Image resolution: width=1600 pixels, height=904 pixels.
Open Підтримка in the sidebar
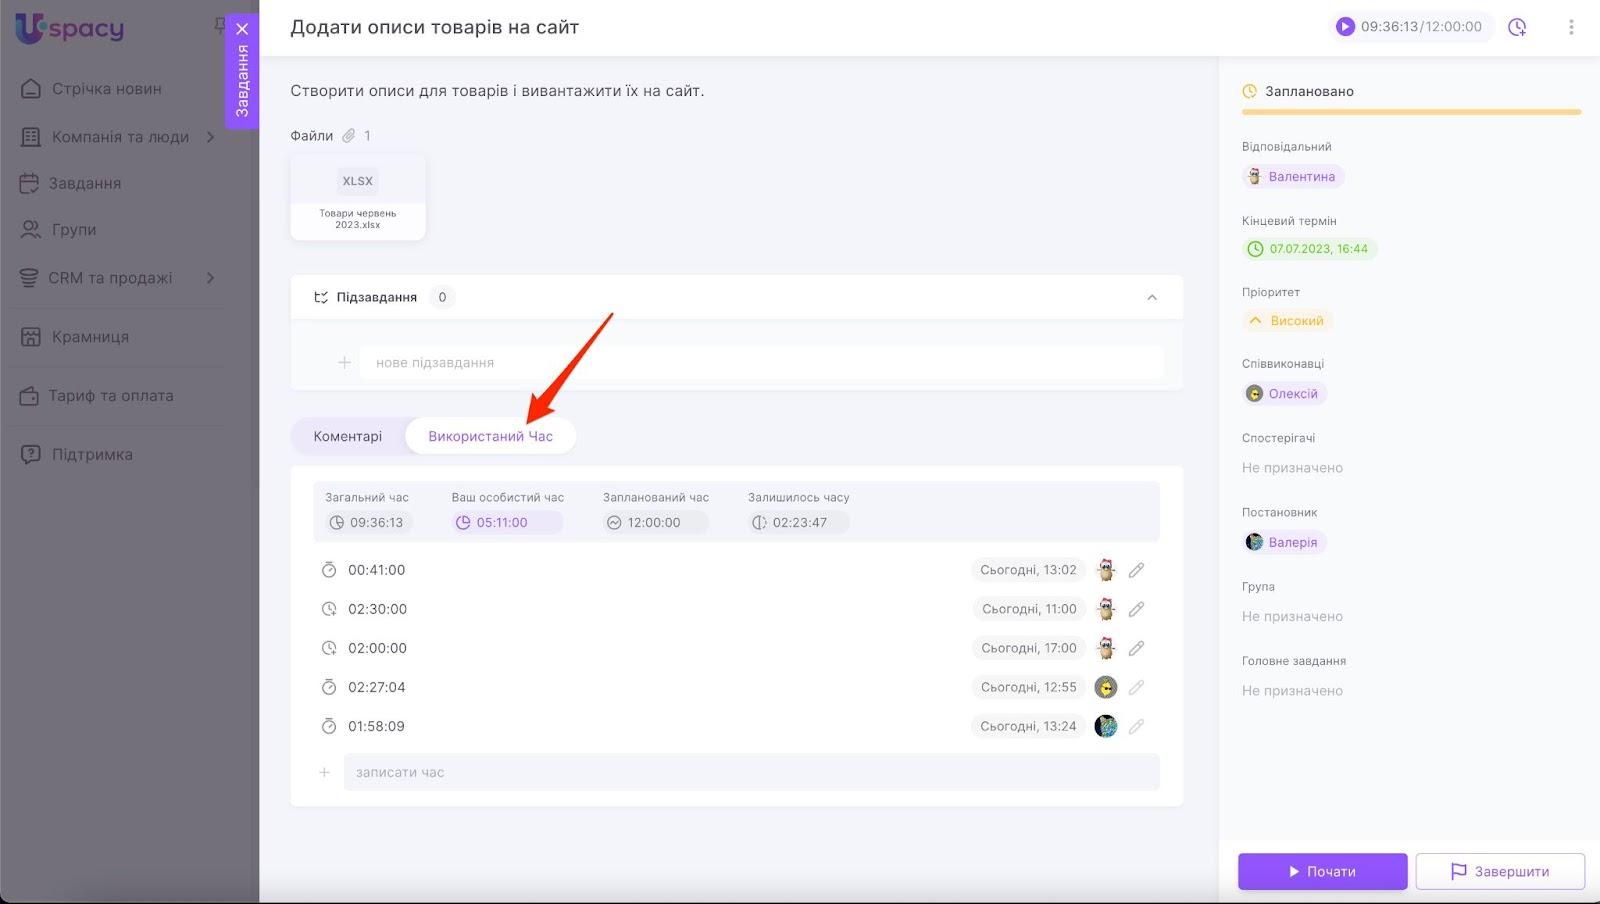[92, 455]
